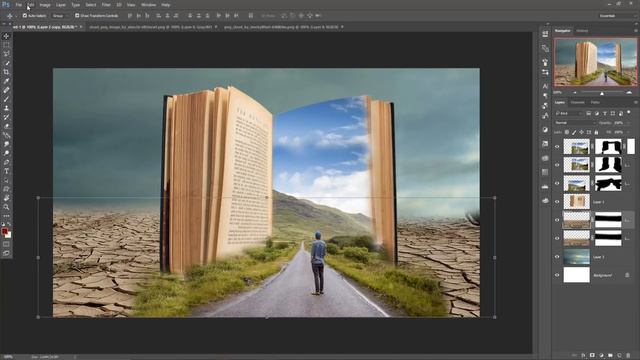The image size is (640, 360).
Task: Toggle visibility of third layer from top
Action: coord(557,183)
